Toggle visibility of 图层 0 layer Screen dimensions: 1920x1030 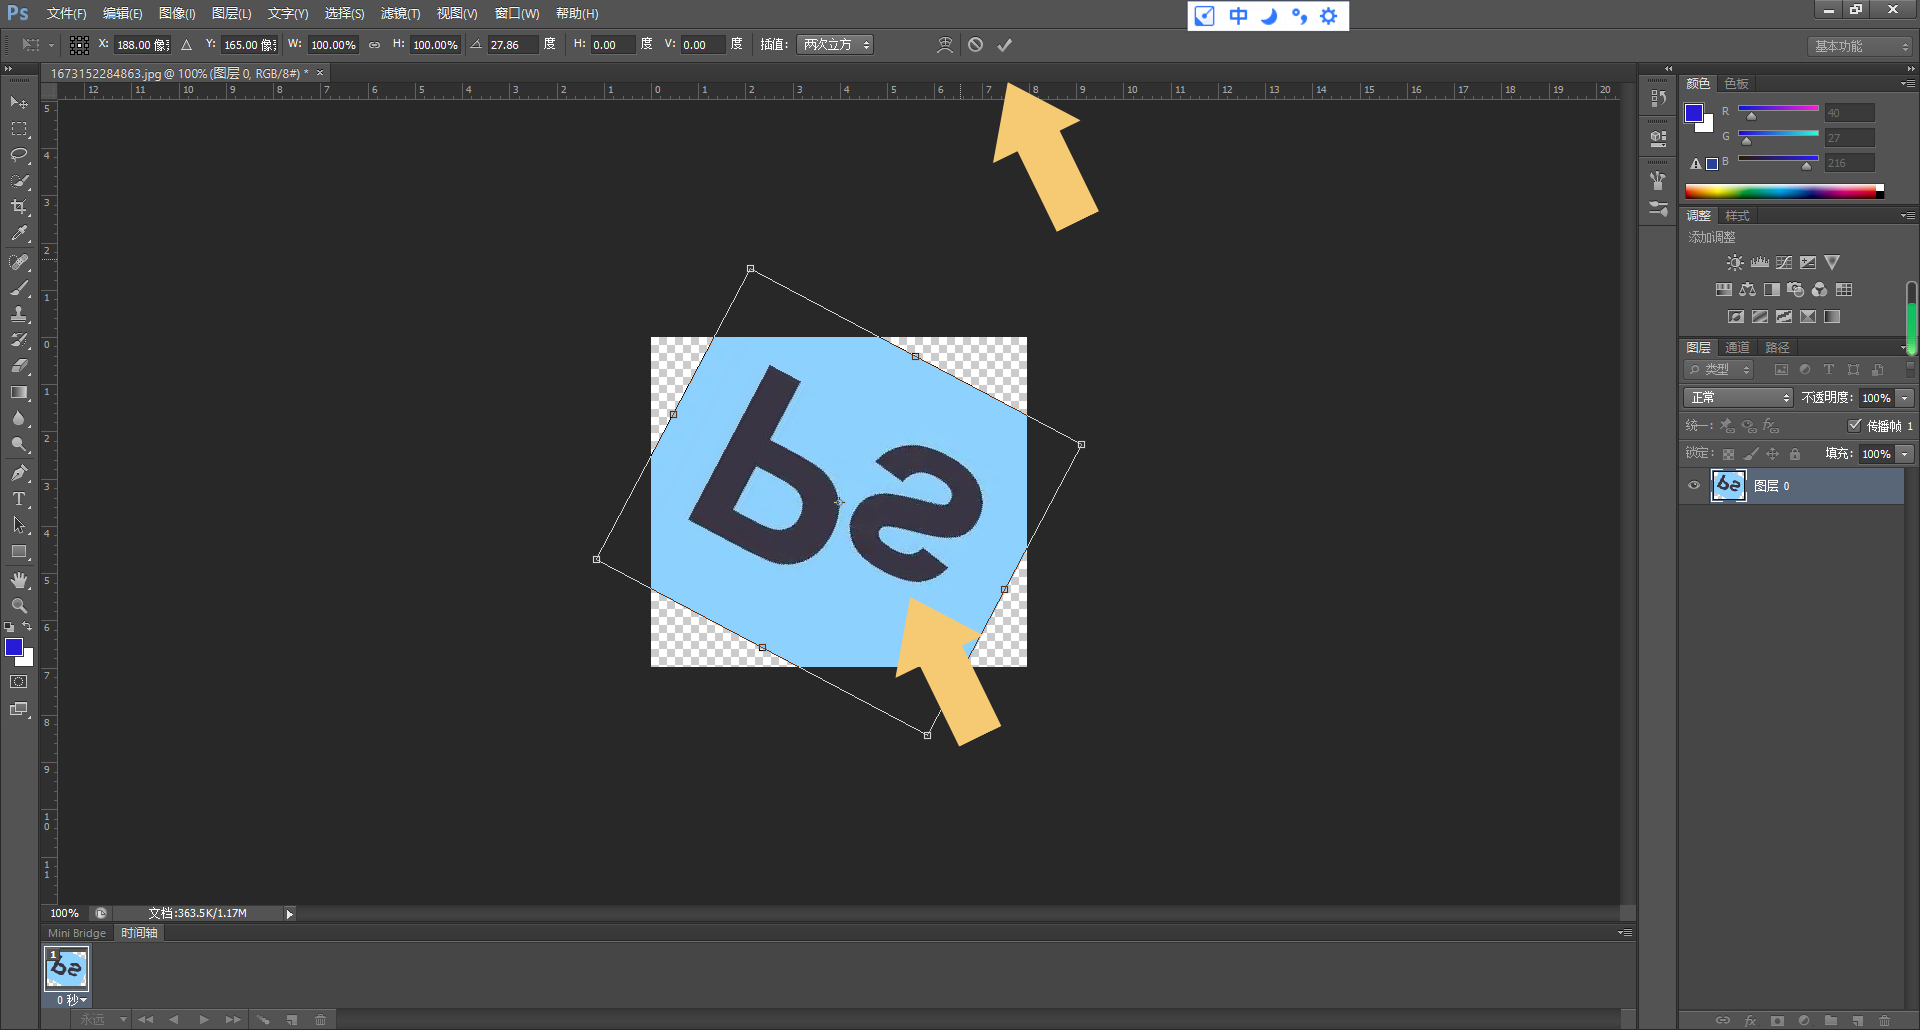[1694, 486]
